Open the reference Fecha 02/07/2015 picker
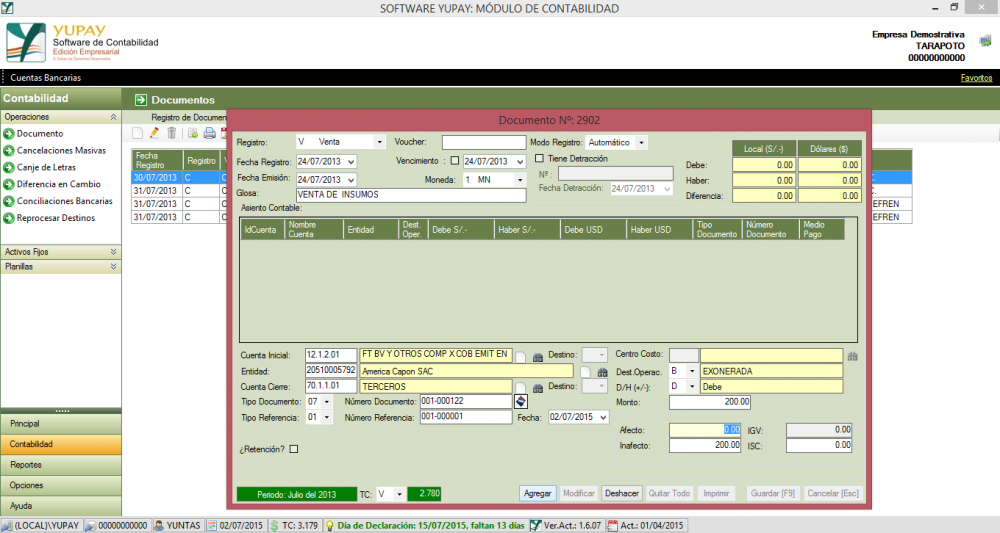 tap(603, 417)
